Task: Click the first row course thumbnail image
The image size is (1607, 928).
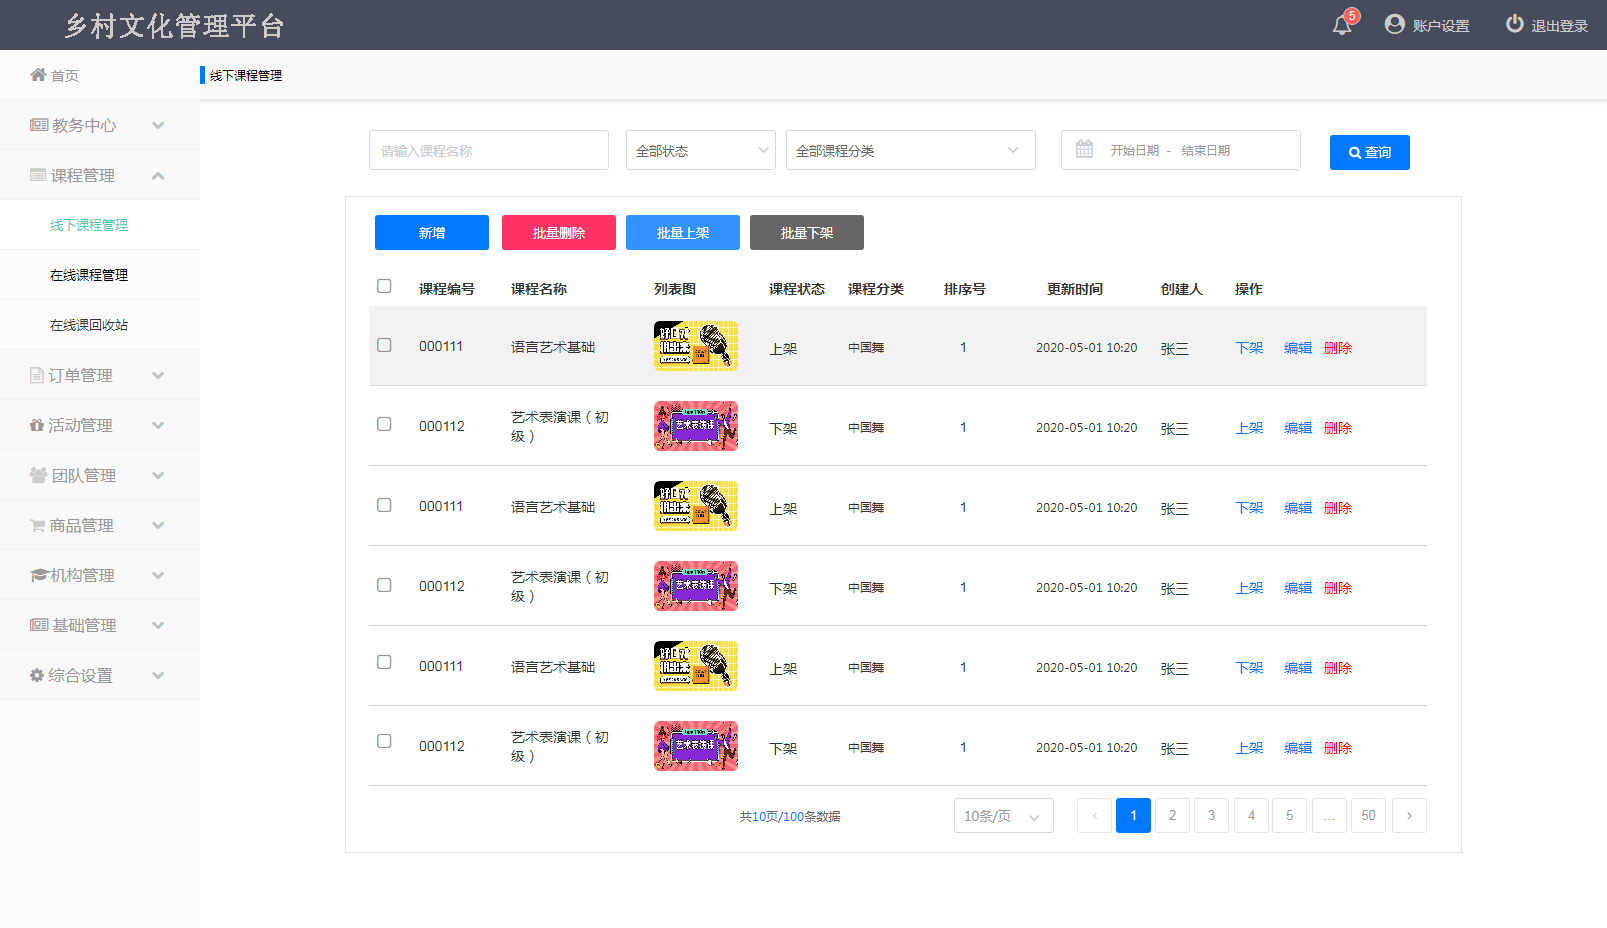Action: 696,346
